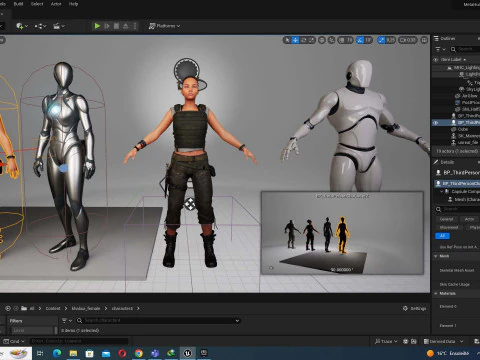Open the Select menu

click(37, 4)
